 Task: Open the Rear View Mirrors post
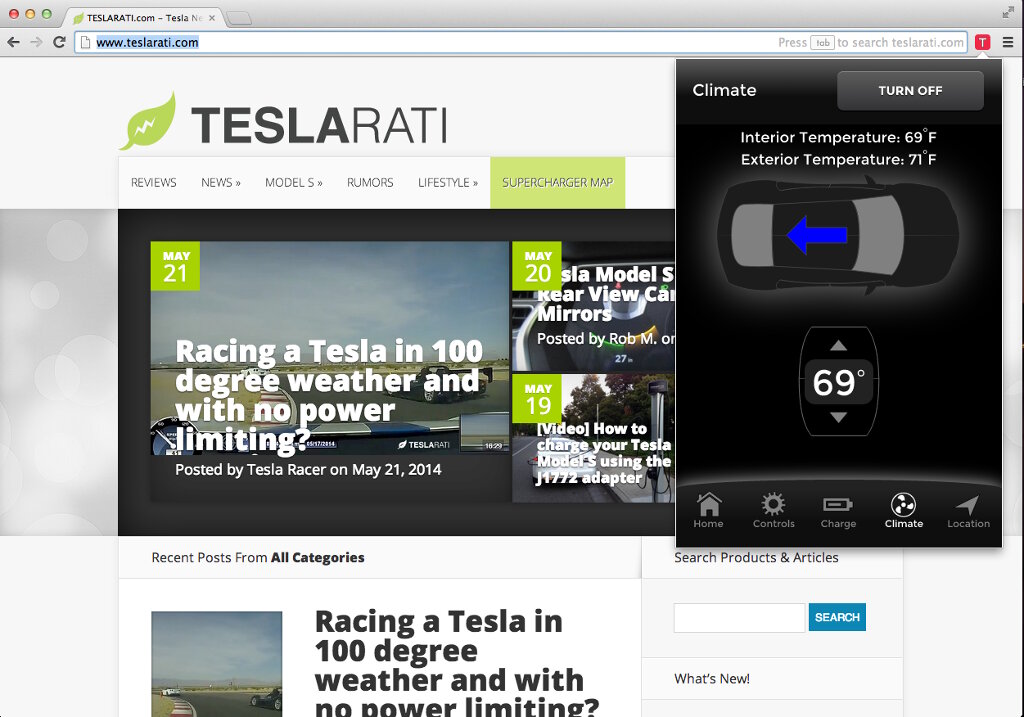click(x=605, y=294)
